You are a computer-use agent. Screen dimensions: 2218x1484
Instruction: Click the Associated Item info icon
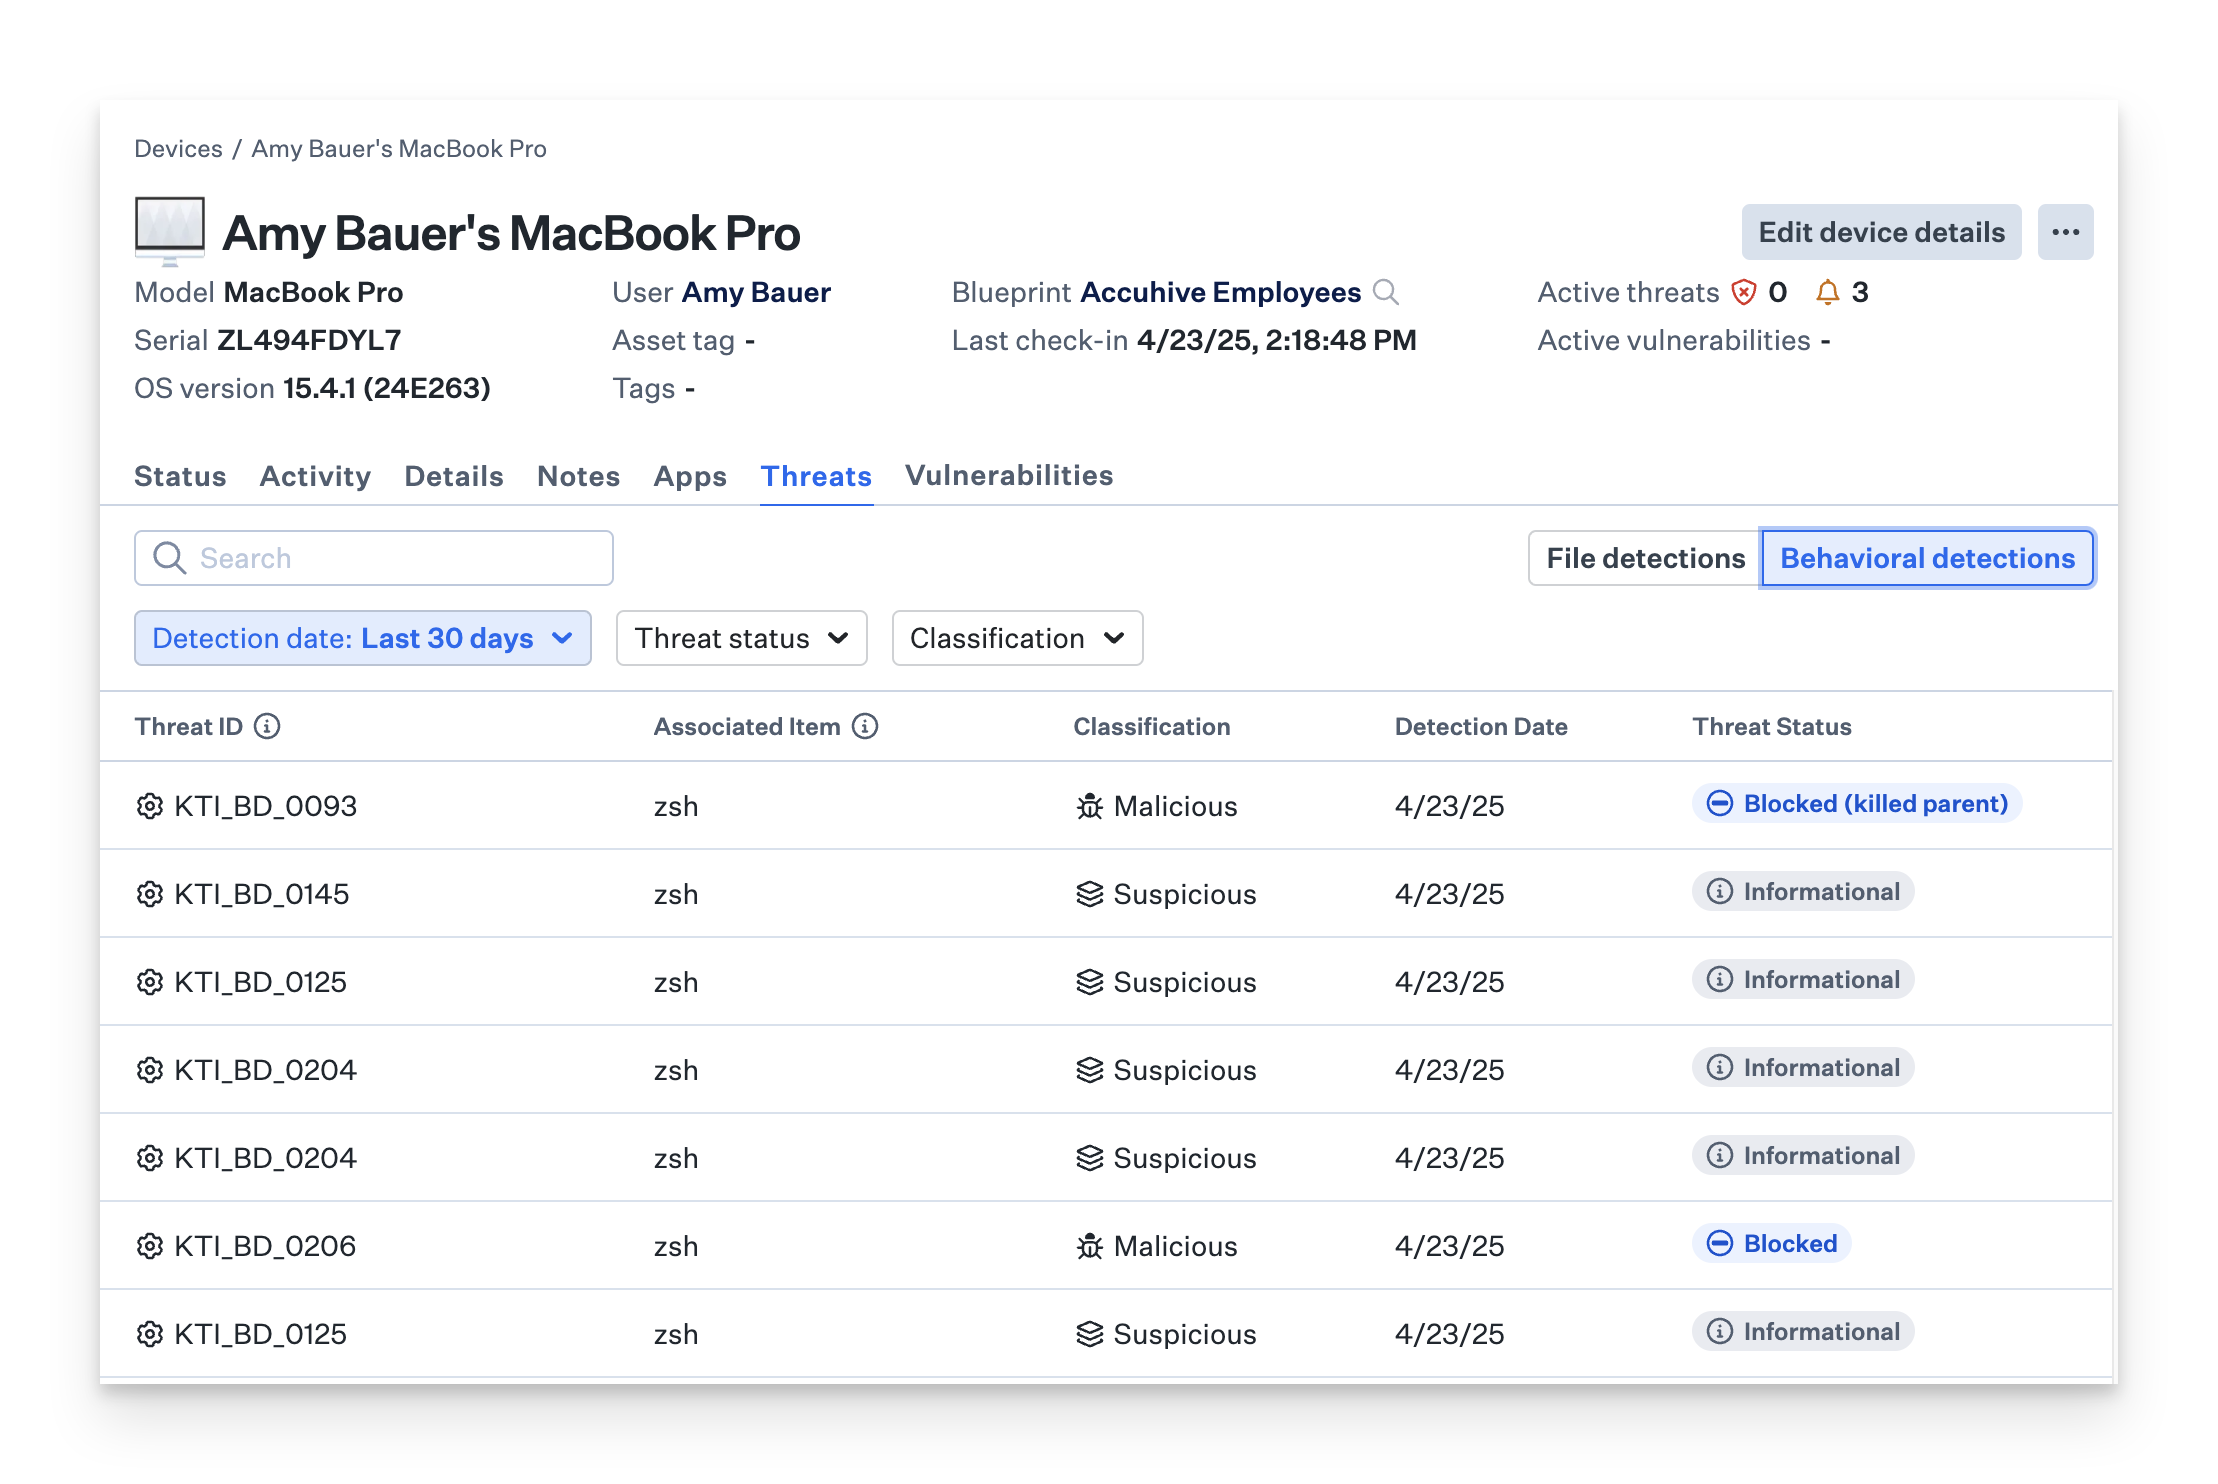point(865,726)
